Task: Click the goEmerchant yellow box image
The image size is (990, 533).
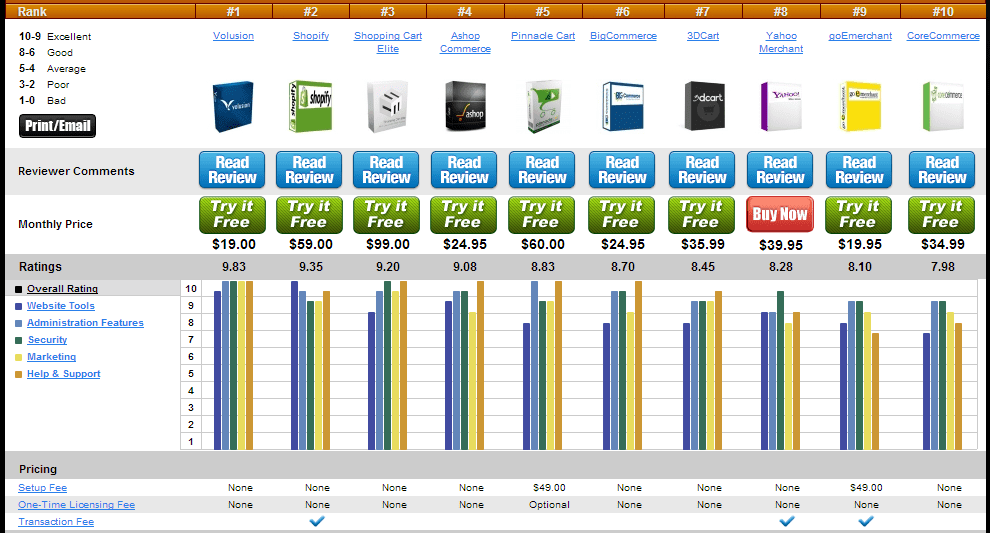Action: [860, 106]
